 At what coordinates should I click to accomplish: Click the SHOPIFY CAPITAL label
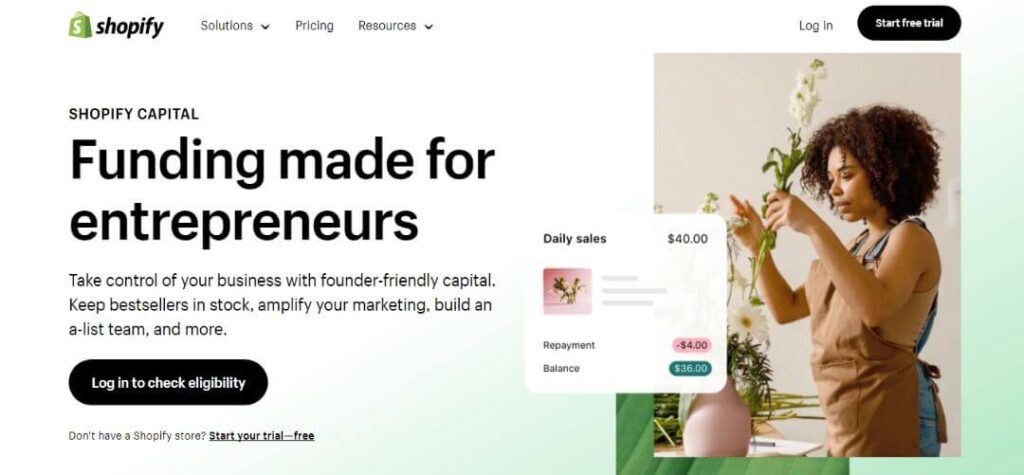coord(133,114)
